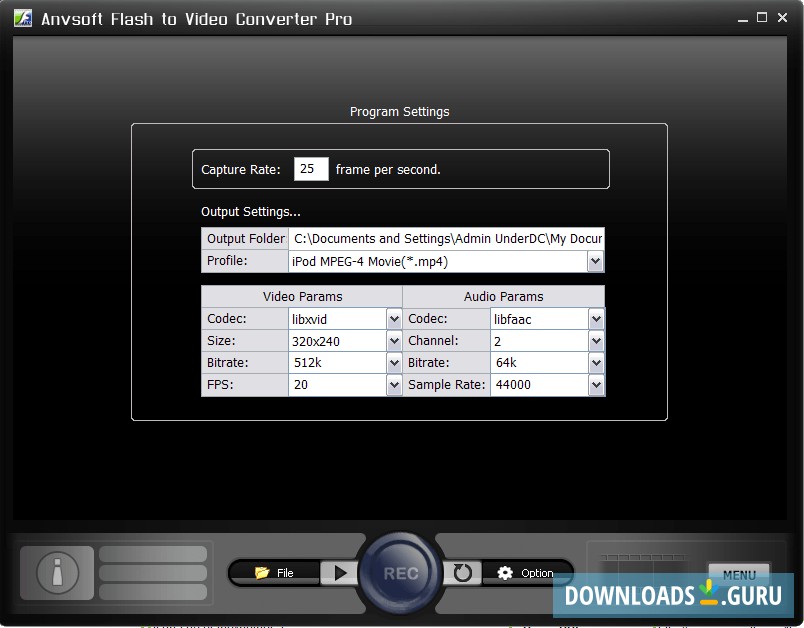Screen dimensions: 804x628
Task: Expand the audio Channel dropdown
Action: (x=596, y=341)
